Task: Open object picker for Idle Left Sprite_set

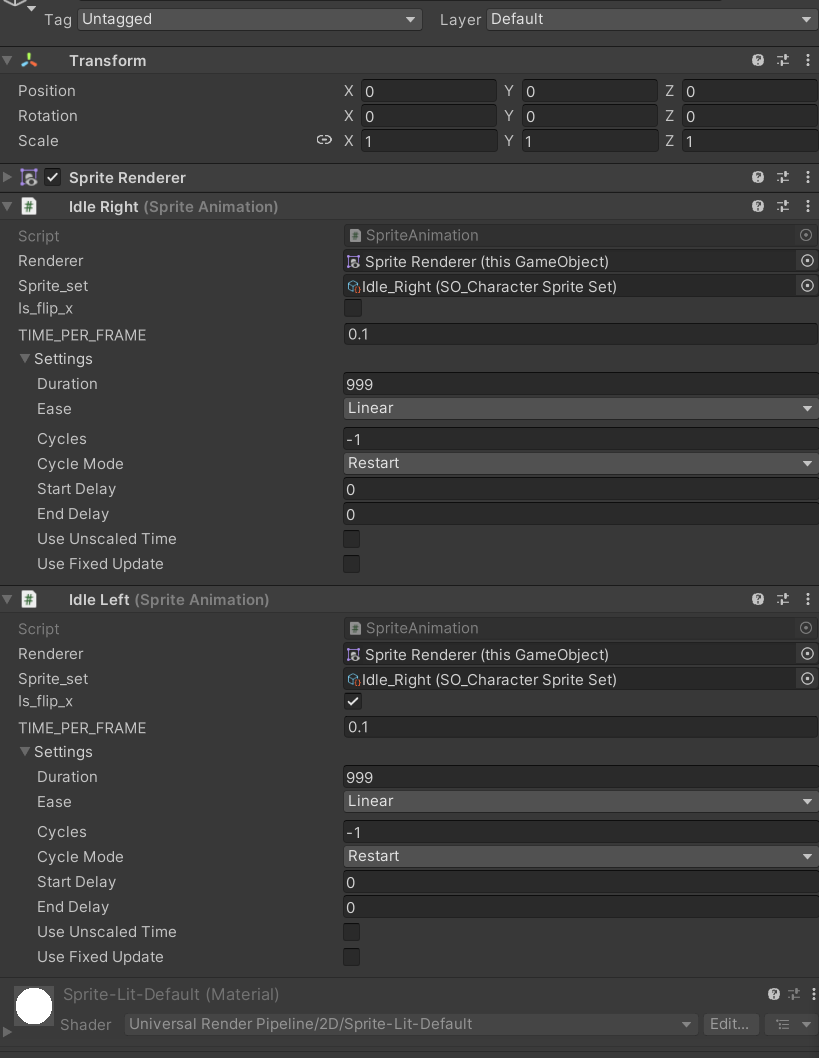Action: [807, 678]
